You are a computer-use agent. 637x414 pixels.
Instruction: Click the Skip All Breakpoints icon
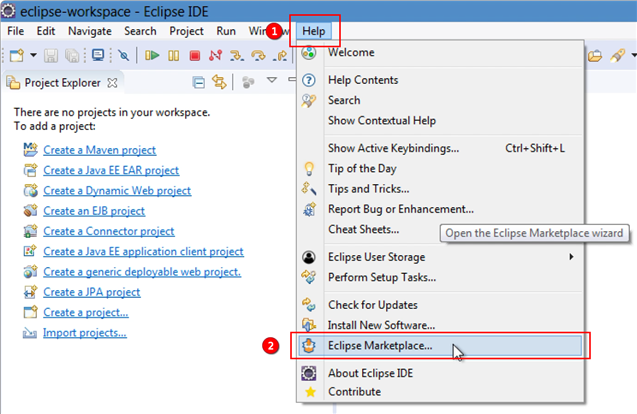[124, 55]
